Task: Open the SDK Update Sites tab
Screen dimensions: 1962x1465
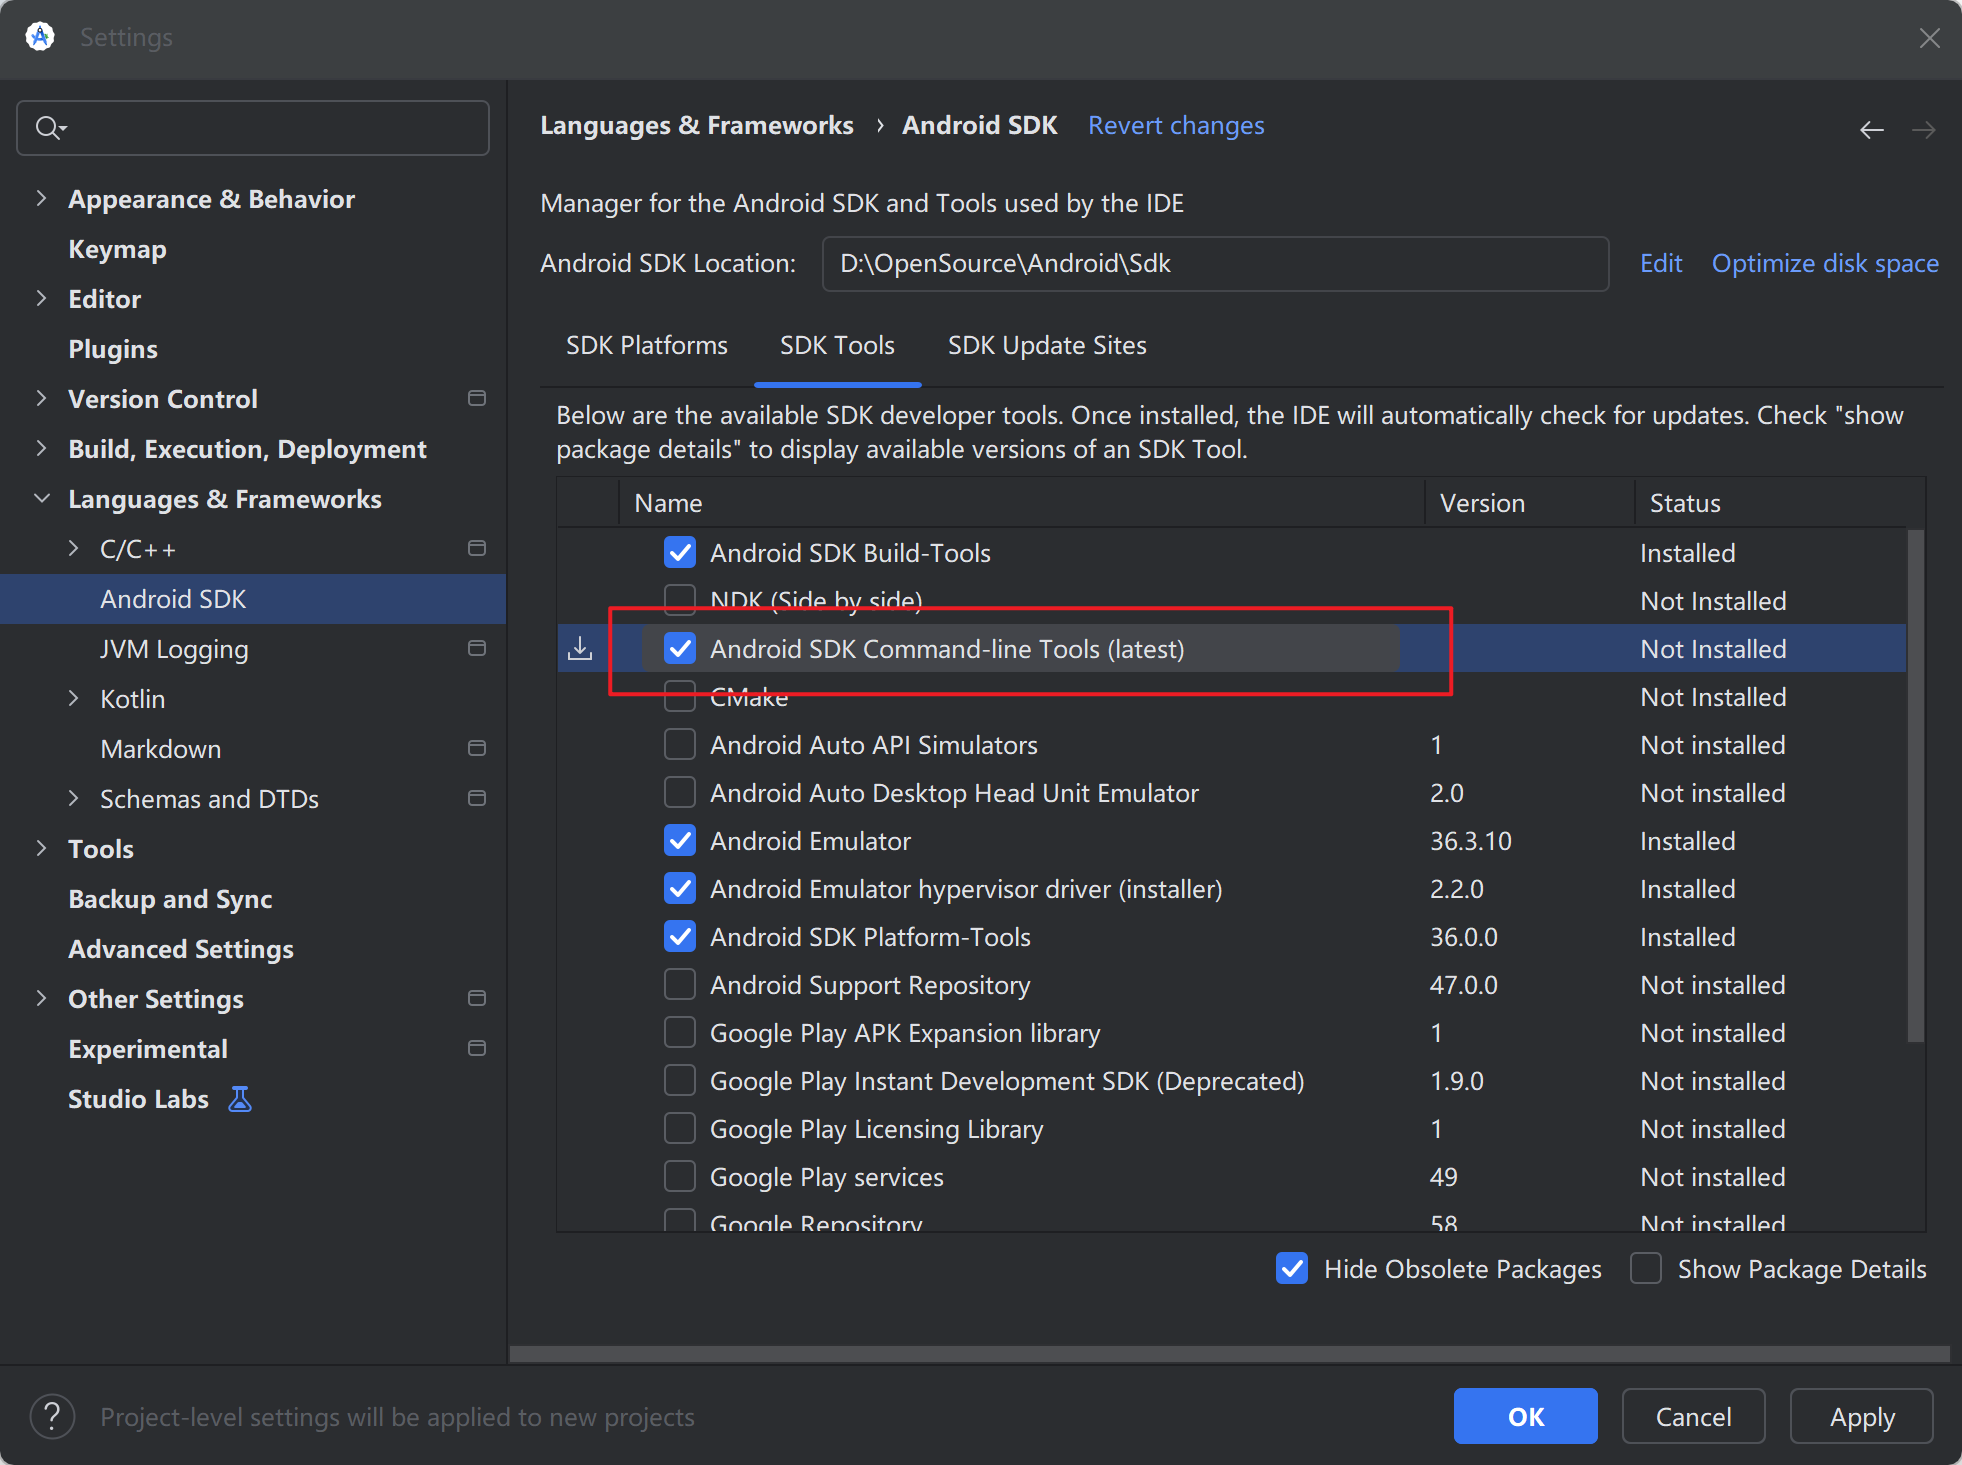Action: coord(1046,346)
